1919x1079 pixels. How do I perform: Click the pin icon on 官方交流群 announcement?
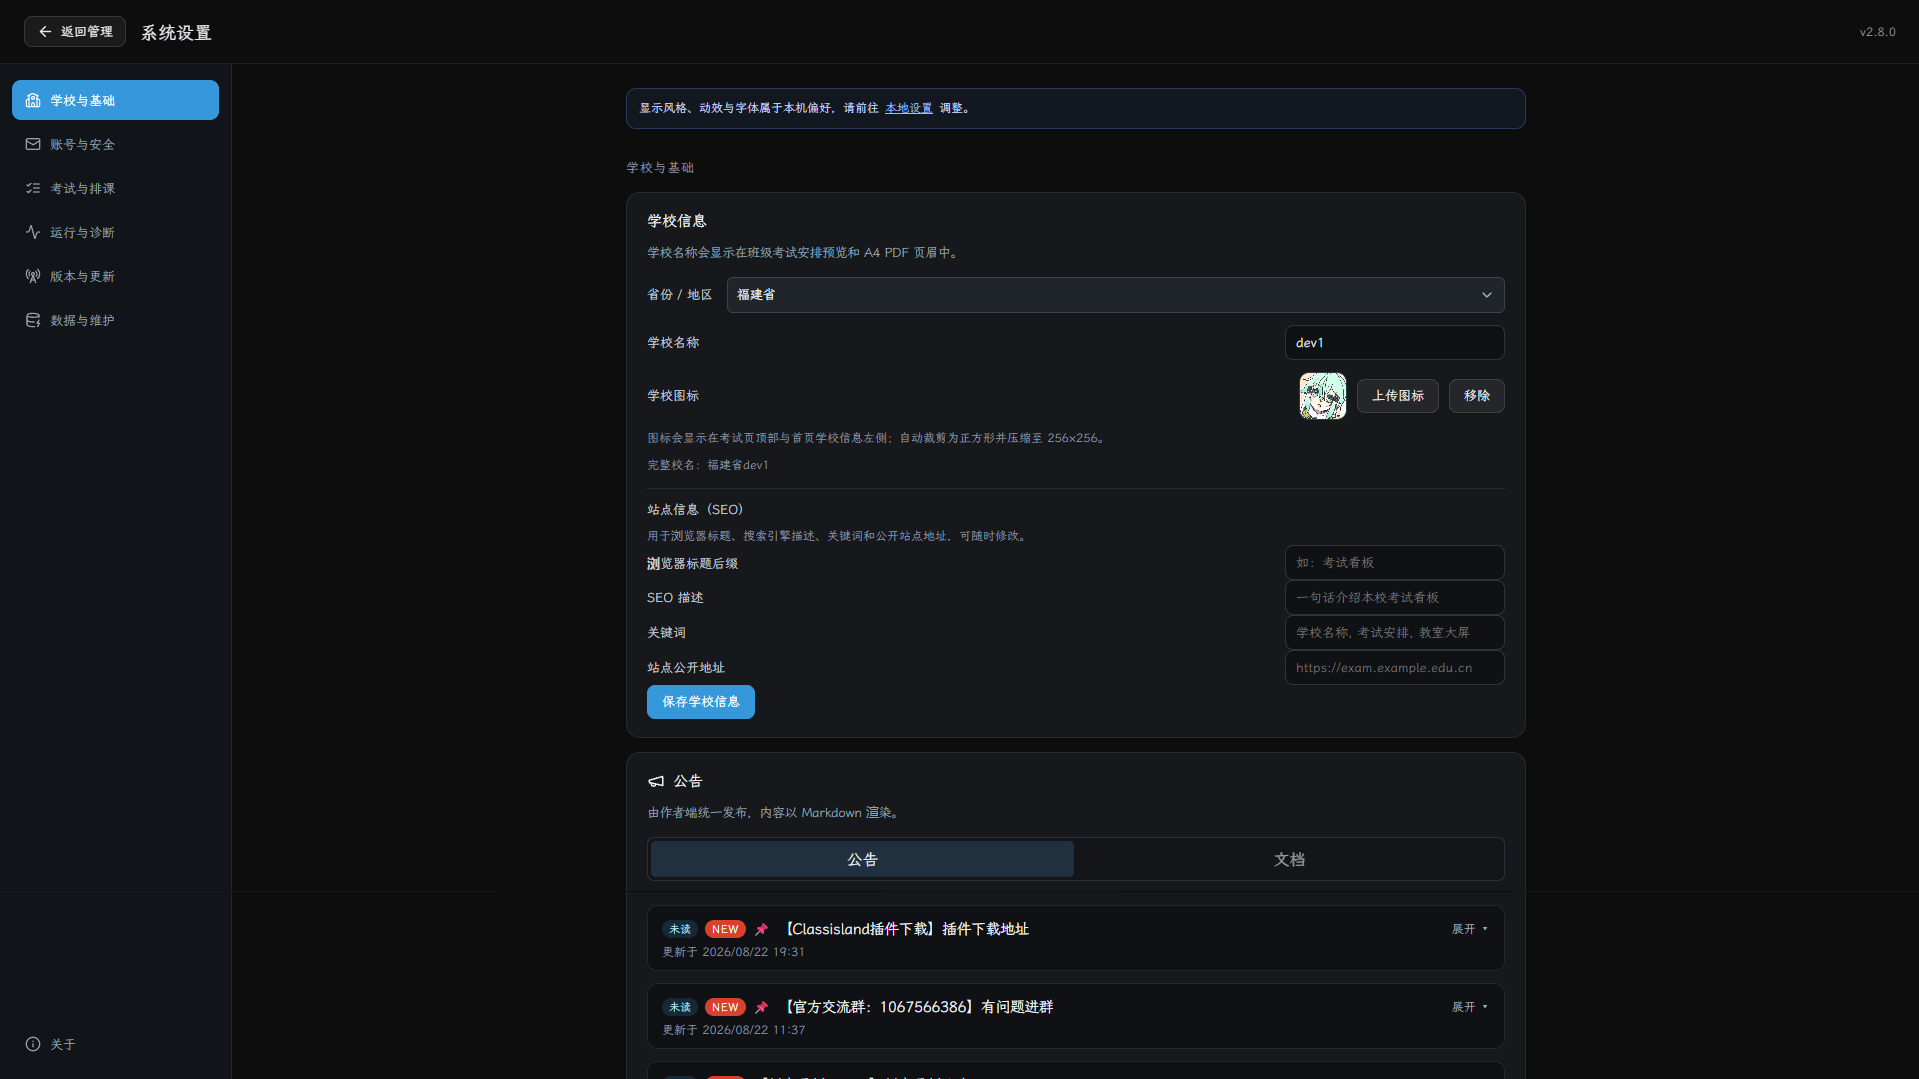762,1007
